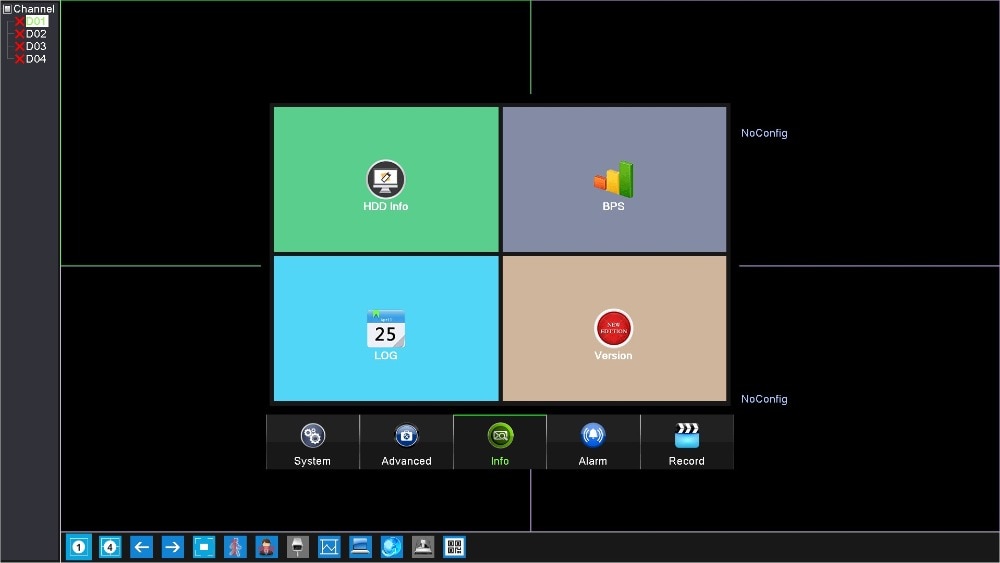This screenshot has width=1000, height=563.
Task: Open the camera device icon in toolbar
Action: (298, 547)
